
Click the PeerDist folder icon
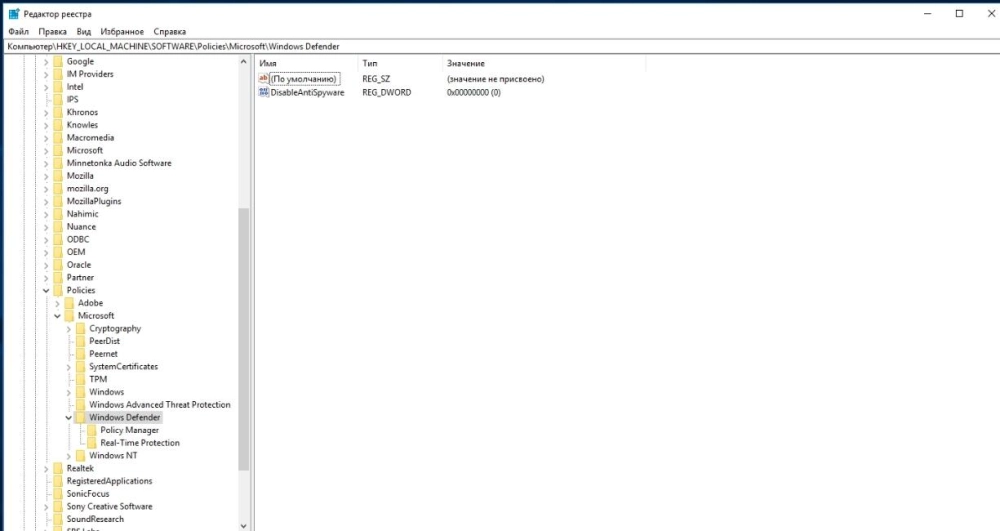pos(80,342)
